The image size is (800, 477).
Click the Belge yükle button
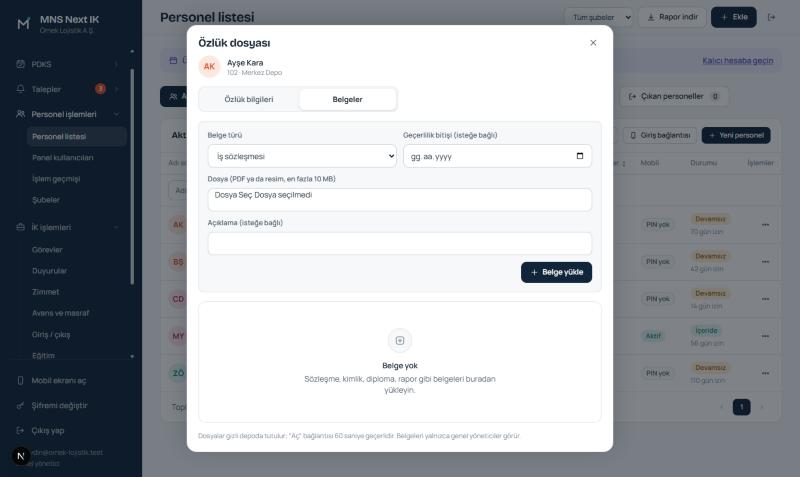[x=556, y=272]
